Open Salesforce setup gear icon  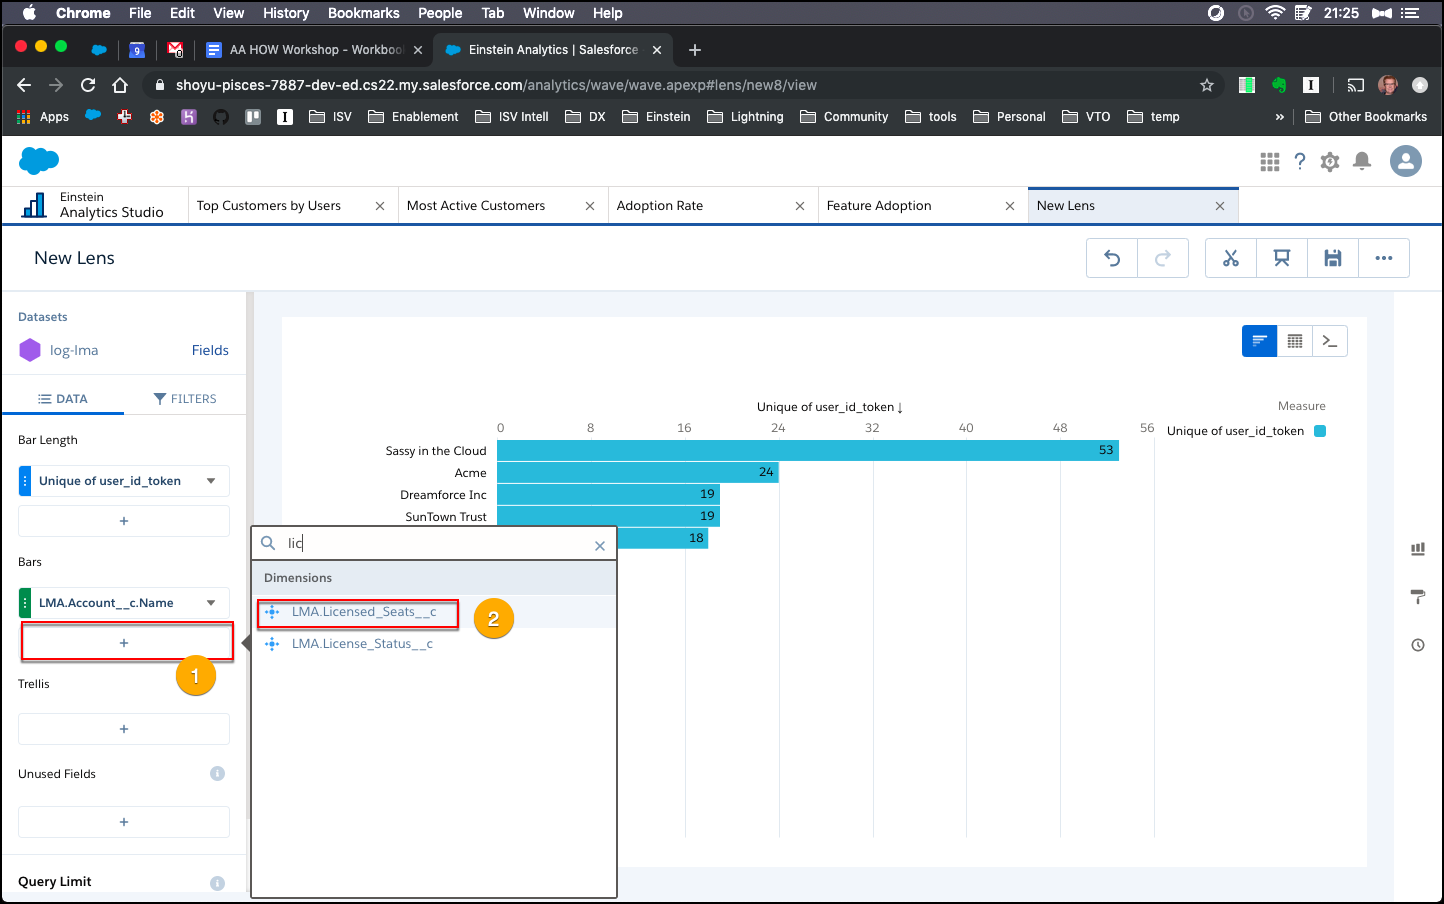click(x=1330, y=162)
